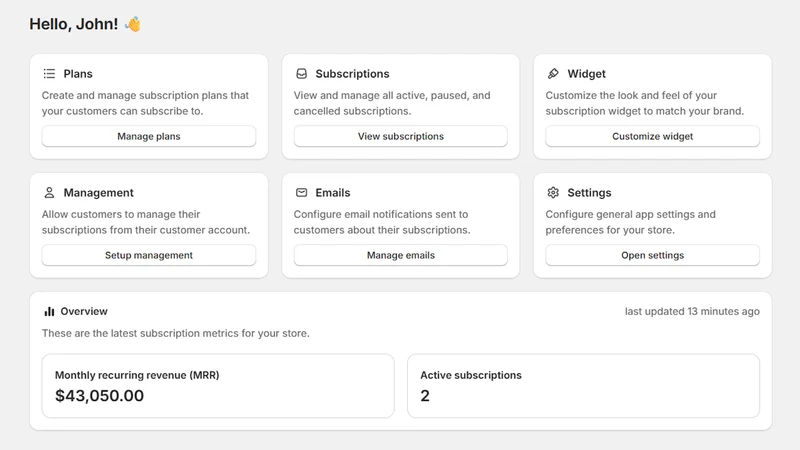Click the Widget card heading
This screenshot has height=450, width=800.
[x=586, y=74]
